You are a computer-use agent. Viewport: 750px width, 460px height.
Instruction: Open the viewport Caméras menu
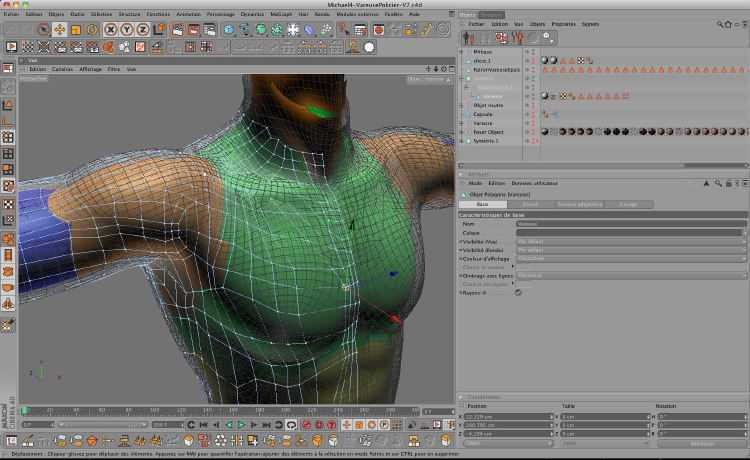click(62, 69)
